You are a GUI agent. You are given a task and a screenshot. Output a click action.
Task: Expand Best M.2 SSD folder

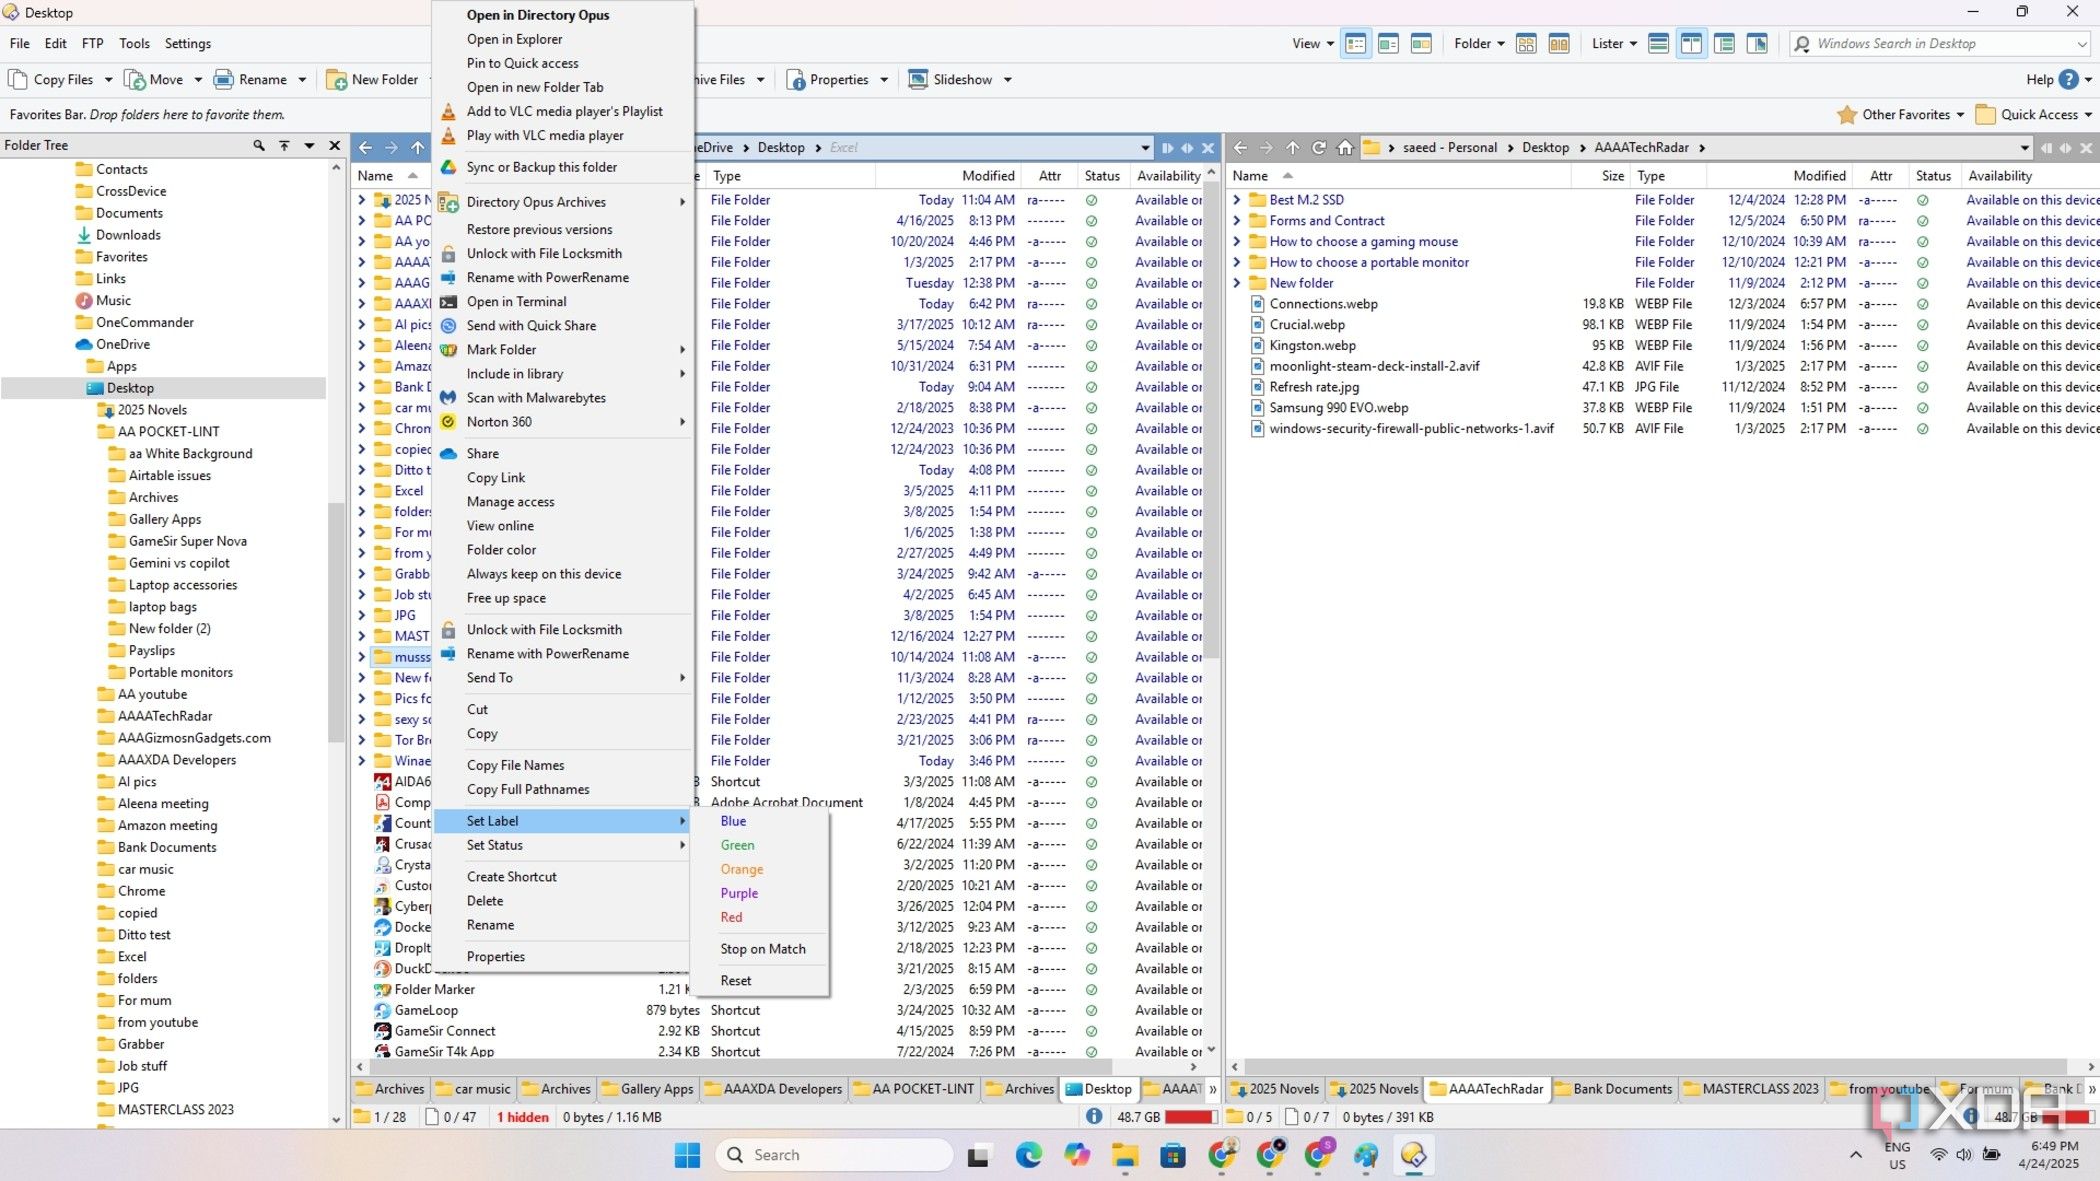coord(1237,200)
